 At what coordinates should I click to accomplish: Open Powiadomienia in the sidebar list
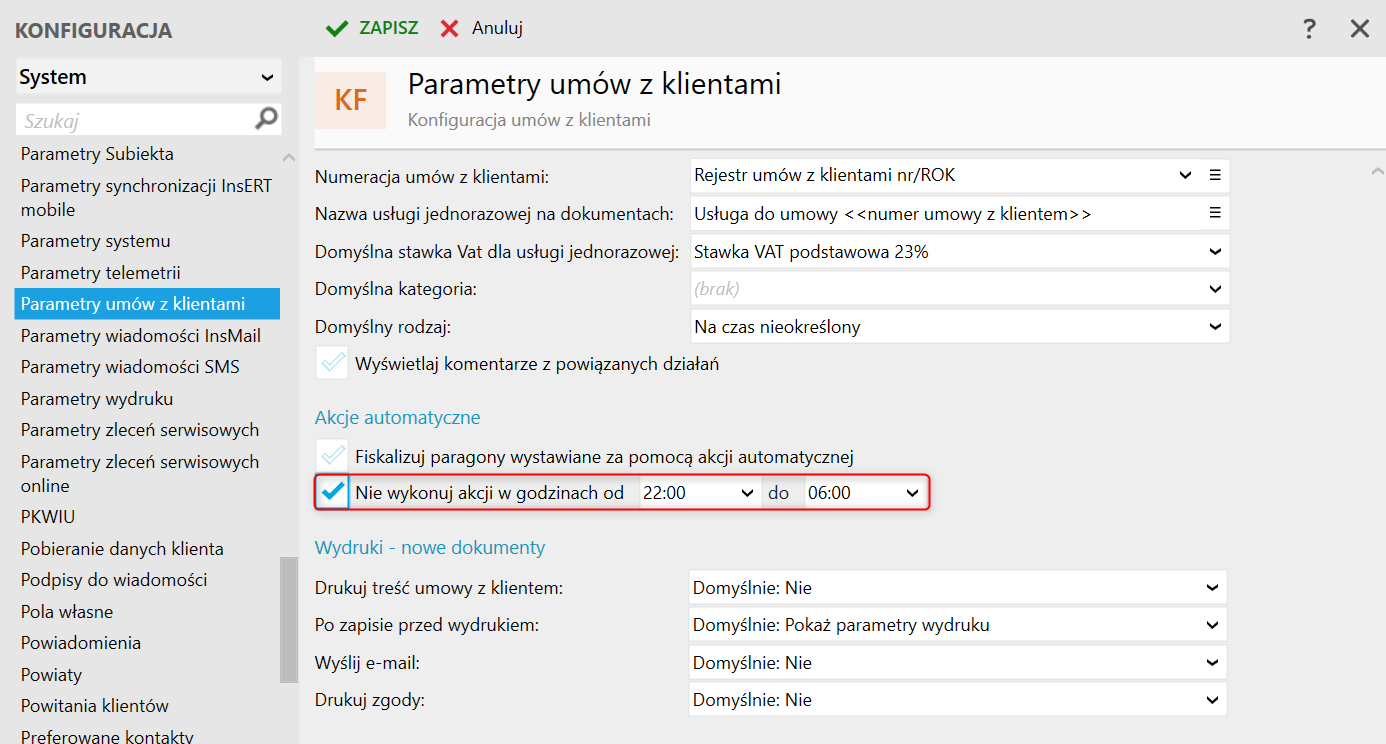pos(81,643)
